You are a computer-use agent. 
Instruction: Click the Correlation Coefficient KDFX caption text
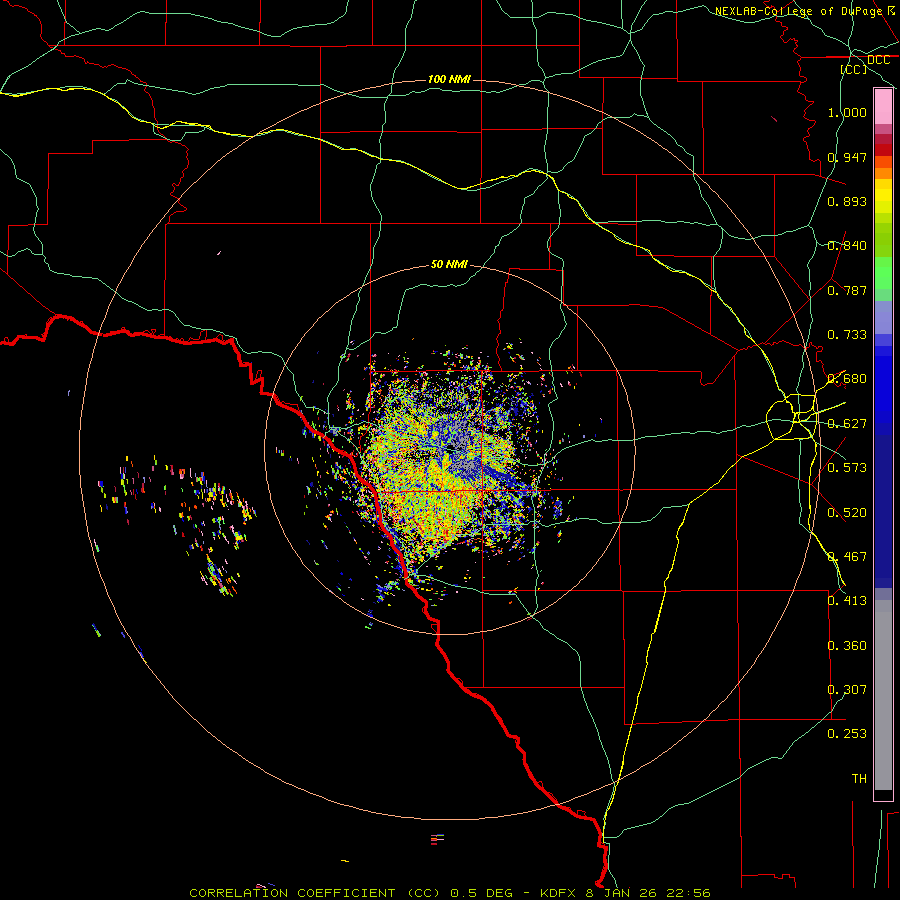[x=450, y=893]
